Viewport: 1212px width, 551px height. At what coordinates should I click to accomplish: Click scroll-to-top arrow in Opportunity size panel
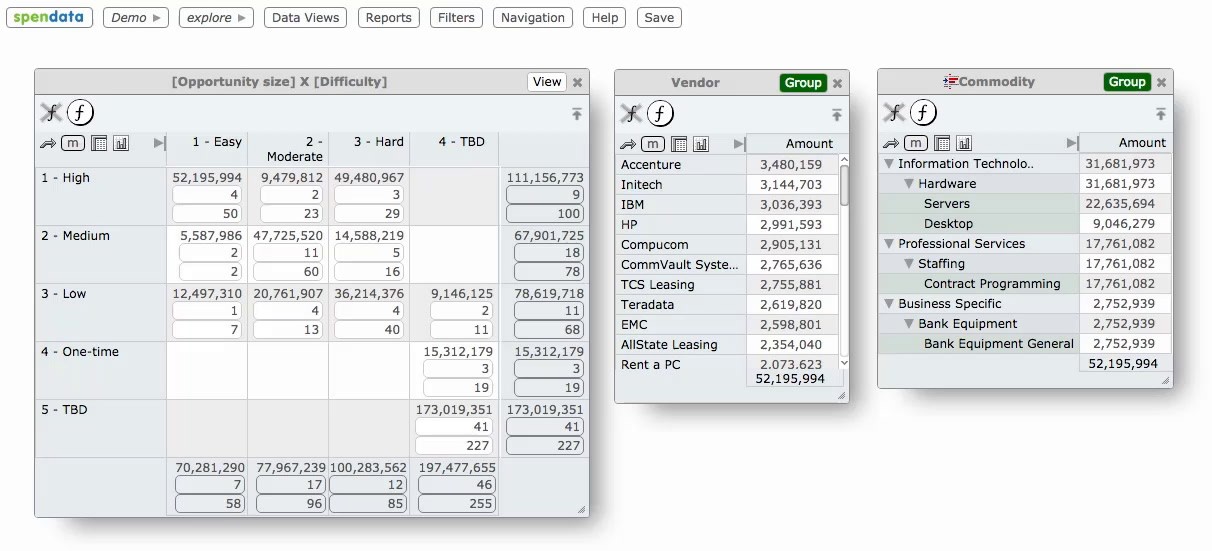pos(577,114)
